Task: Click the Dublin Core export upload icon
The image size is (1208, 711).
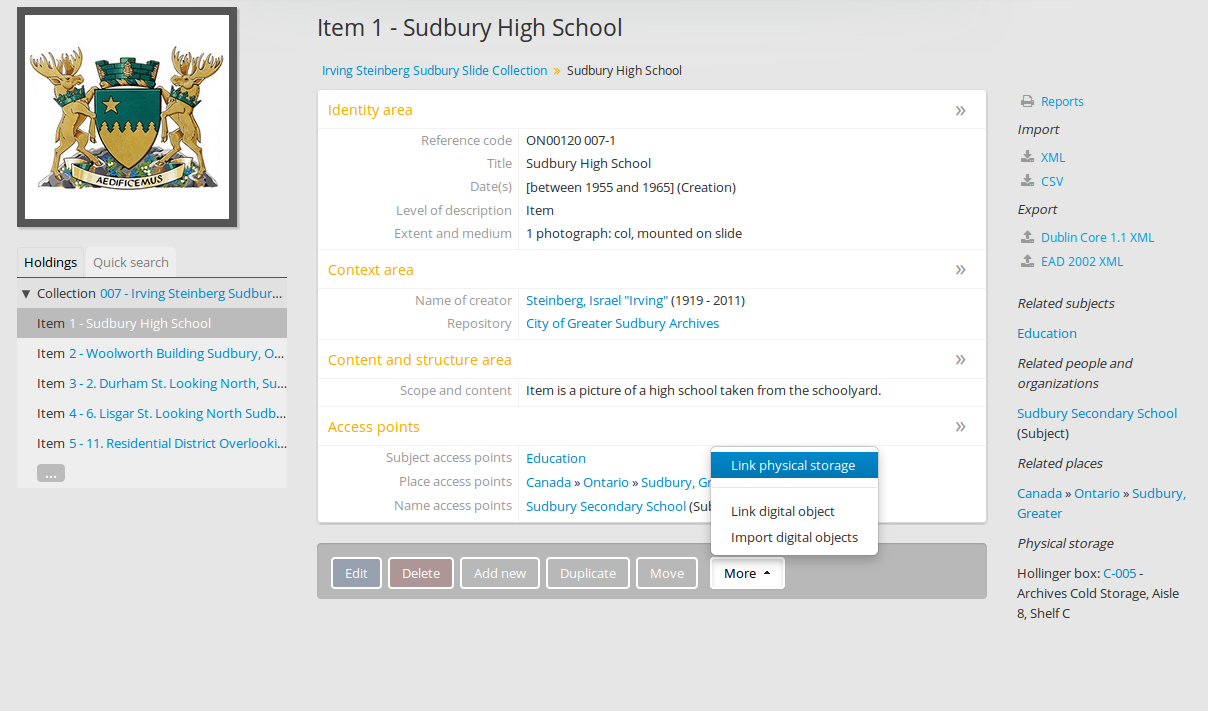Action: (1027, 237)
